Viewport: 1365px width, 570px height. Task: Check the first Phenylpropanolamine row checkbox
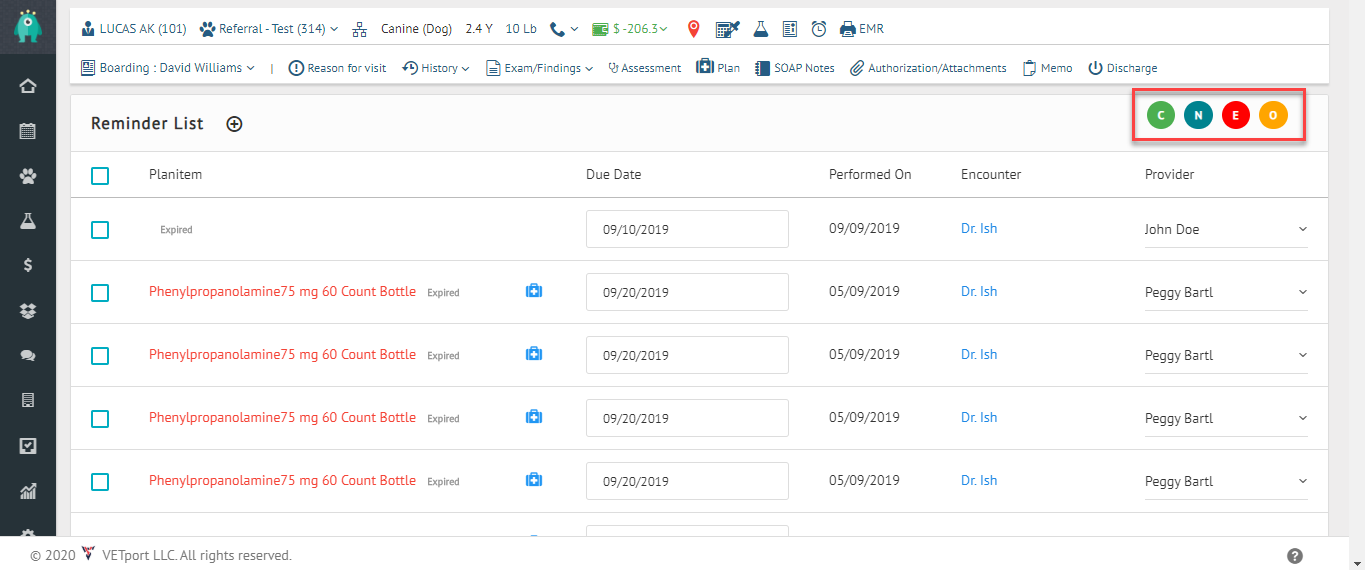[x=100, y=293]
